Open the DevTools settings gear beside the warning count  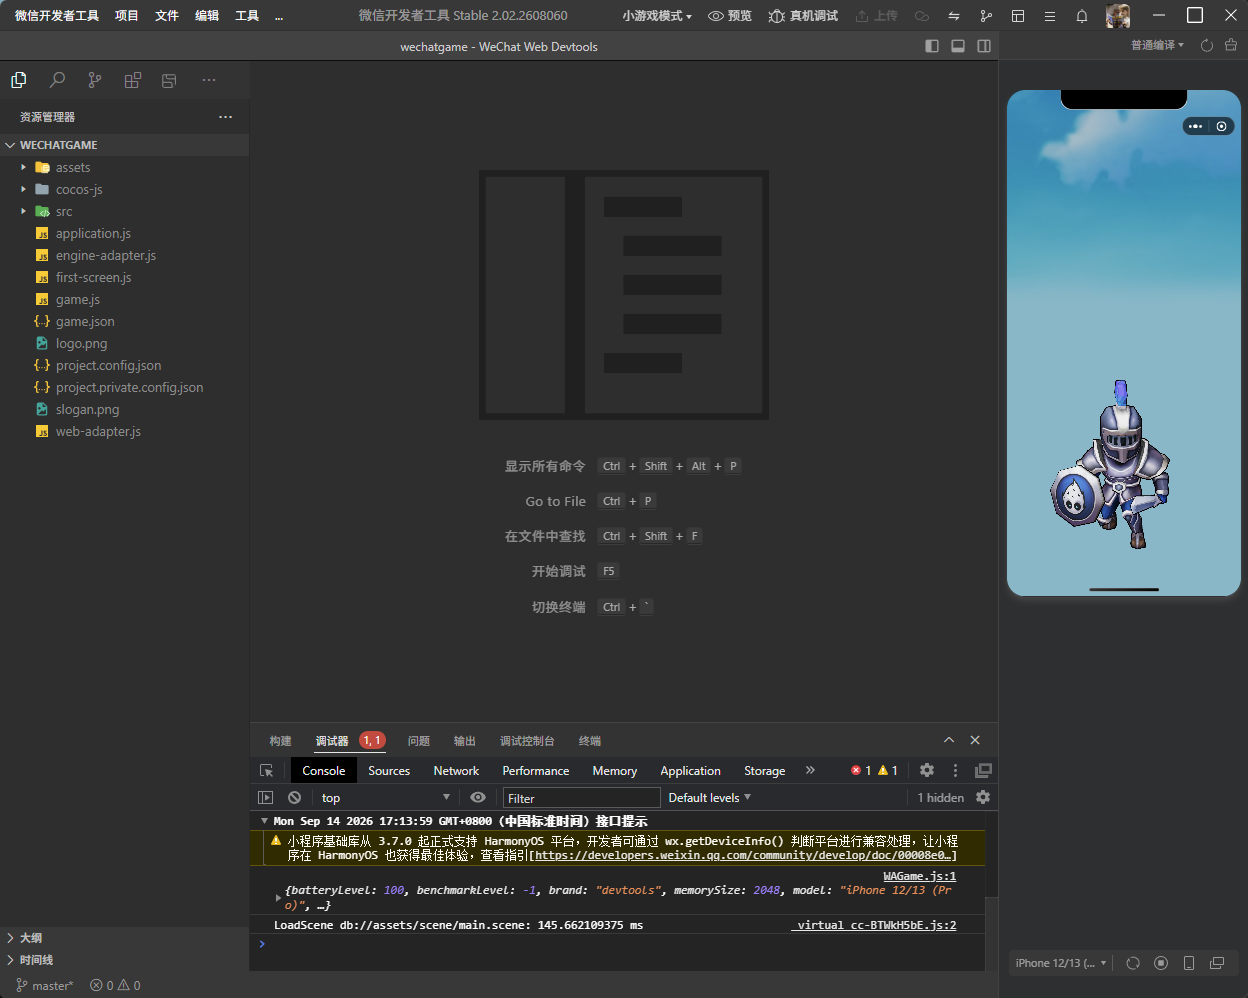tap(927, 770)
